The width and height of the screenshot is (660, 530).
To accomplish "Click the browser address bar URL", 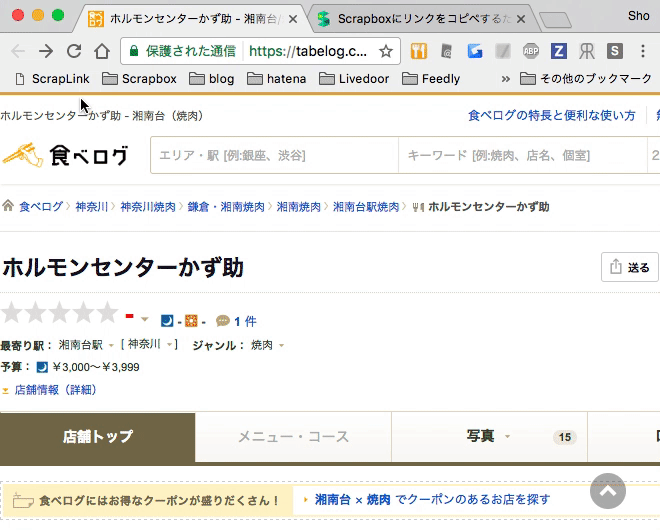I will (308, 51).
